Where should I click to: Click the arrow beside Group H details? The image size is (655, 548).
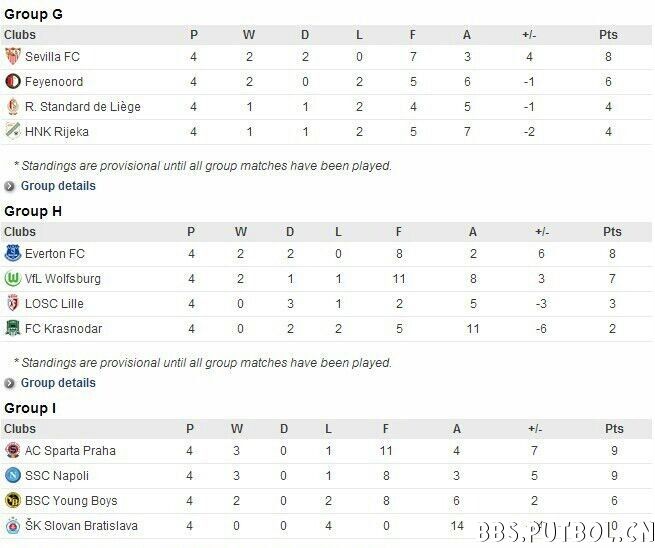(x=10, y=383)
